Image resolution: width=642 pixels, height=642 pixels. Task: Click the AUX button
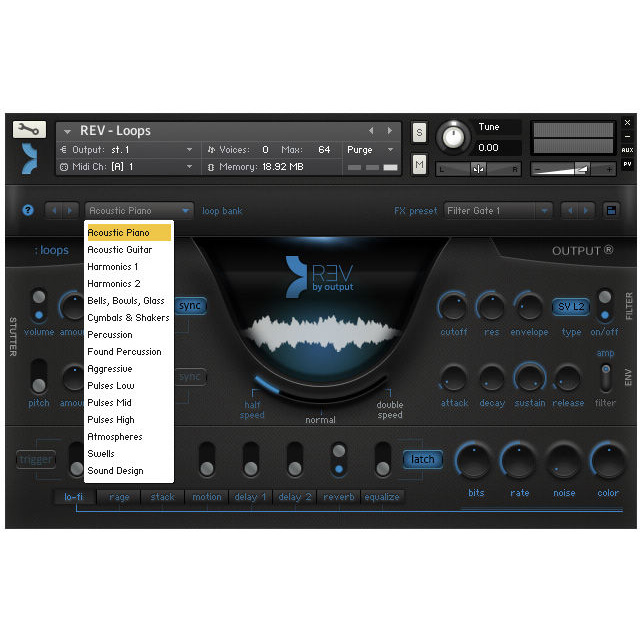[627, 150]
